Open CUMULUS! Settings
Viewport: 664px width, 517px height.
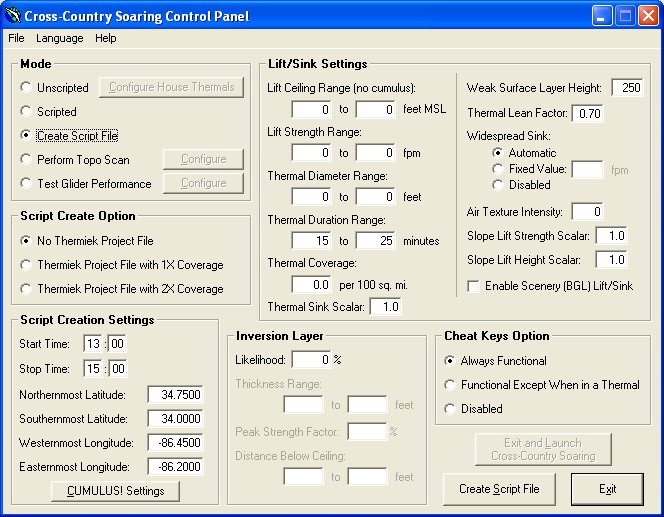[115, 491]
